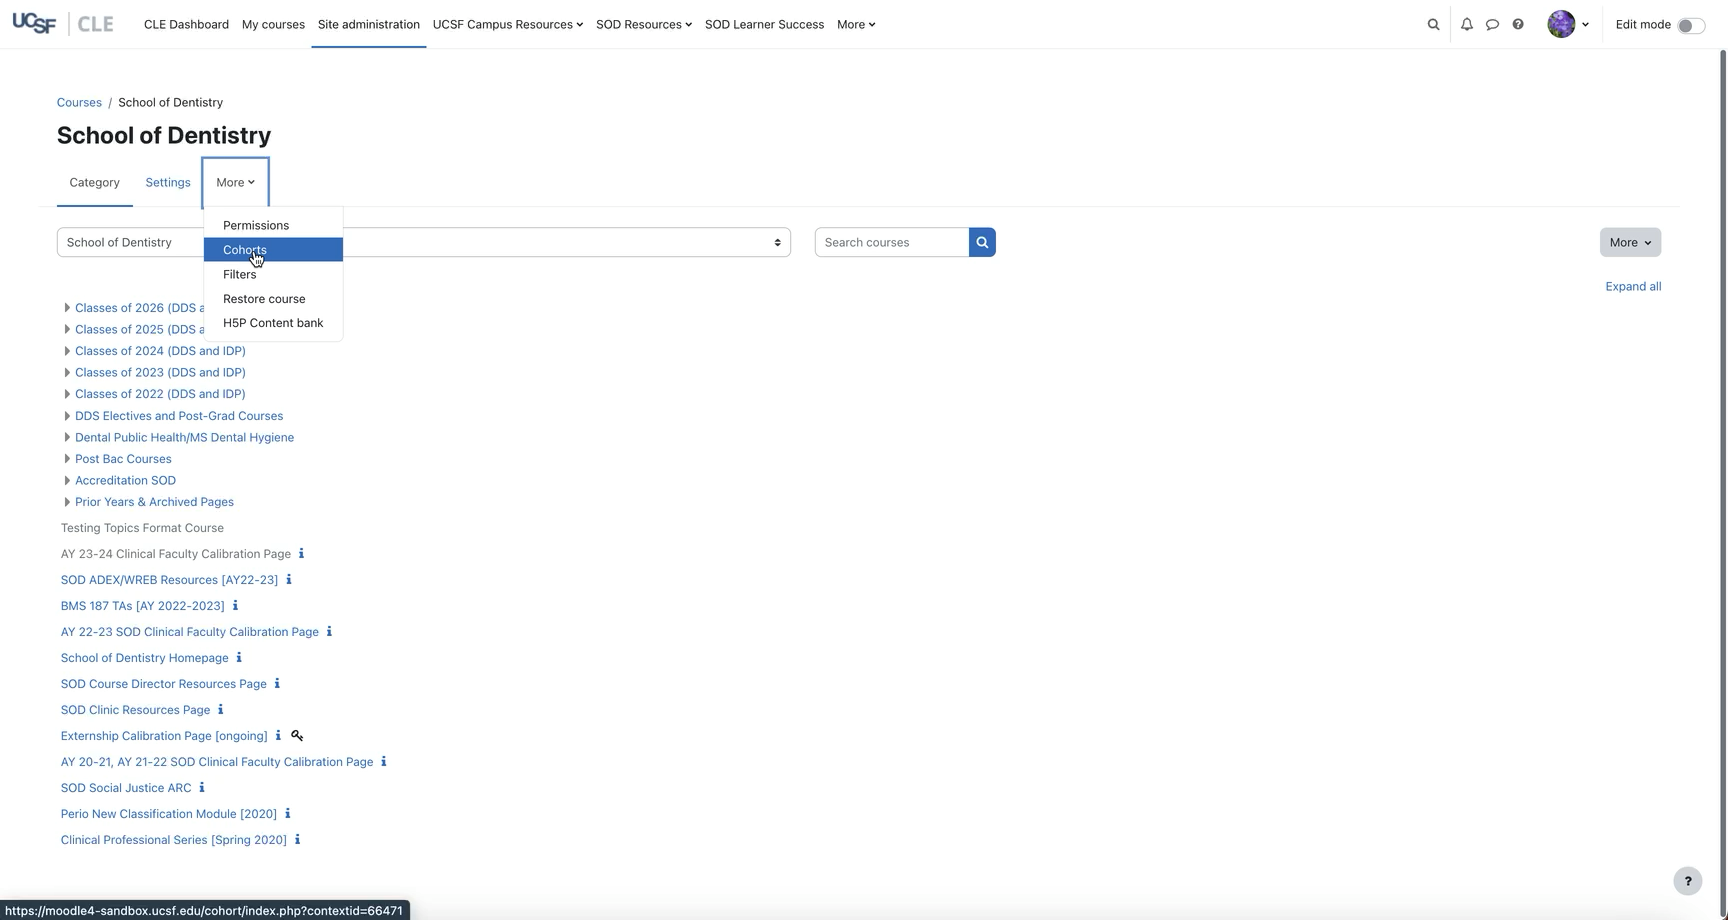Expand Classes of 2026 category

click(67, 308)
